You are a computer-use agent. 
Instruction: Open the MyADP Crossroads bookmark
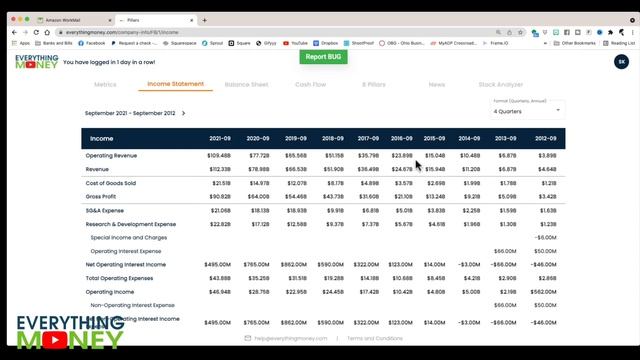[x=454, y=43]
